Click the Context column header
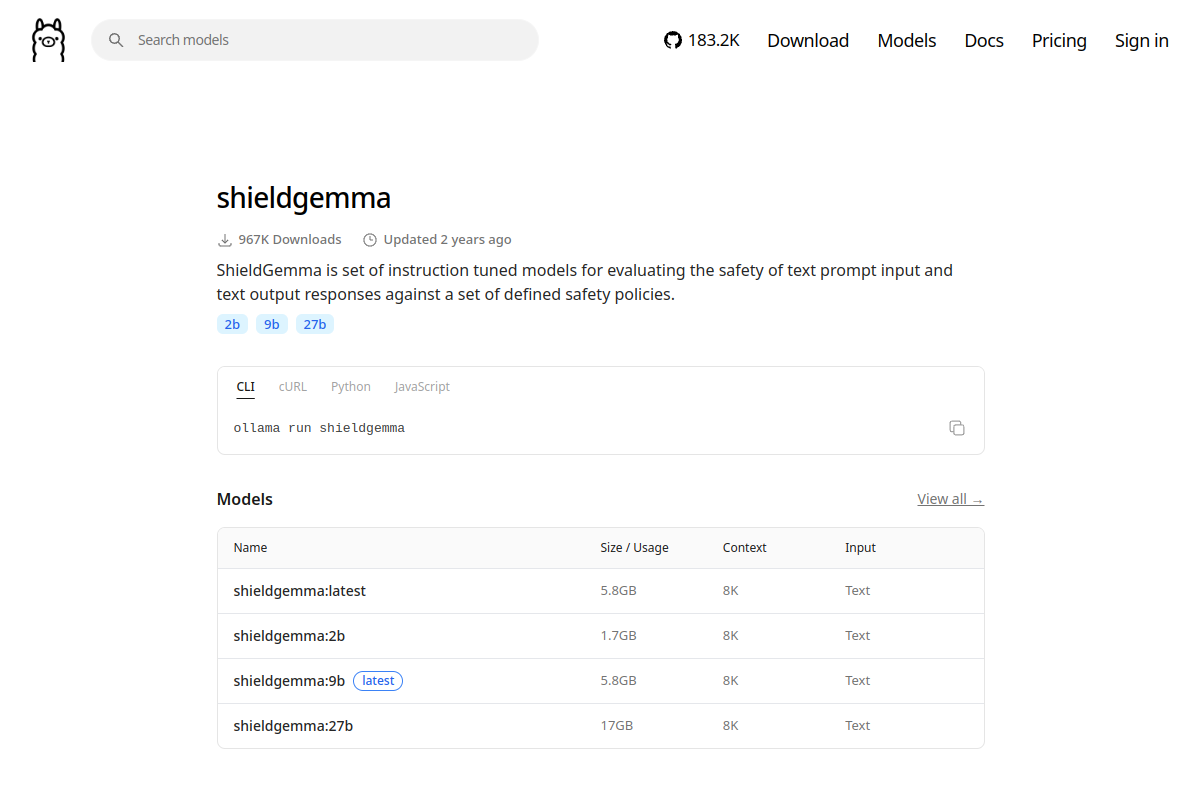1200x800 pixels. [745, 548]
